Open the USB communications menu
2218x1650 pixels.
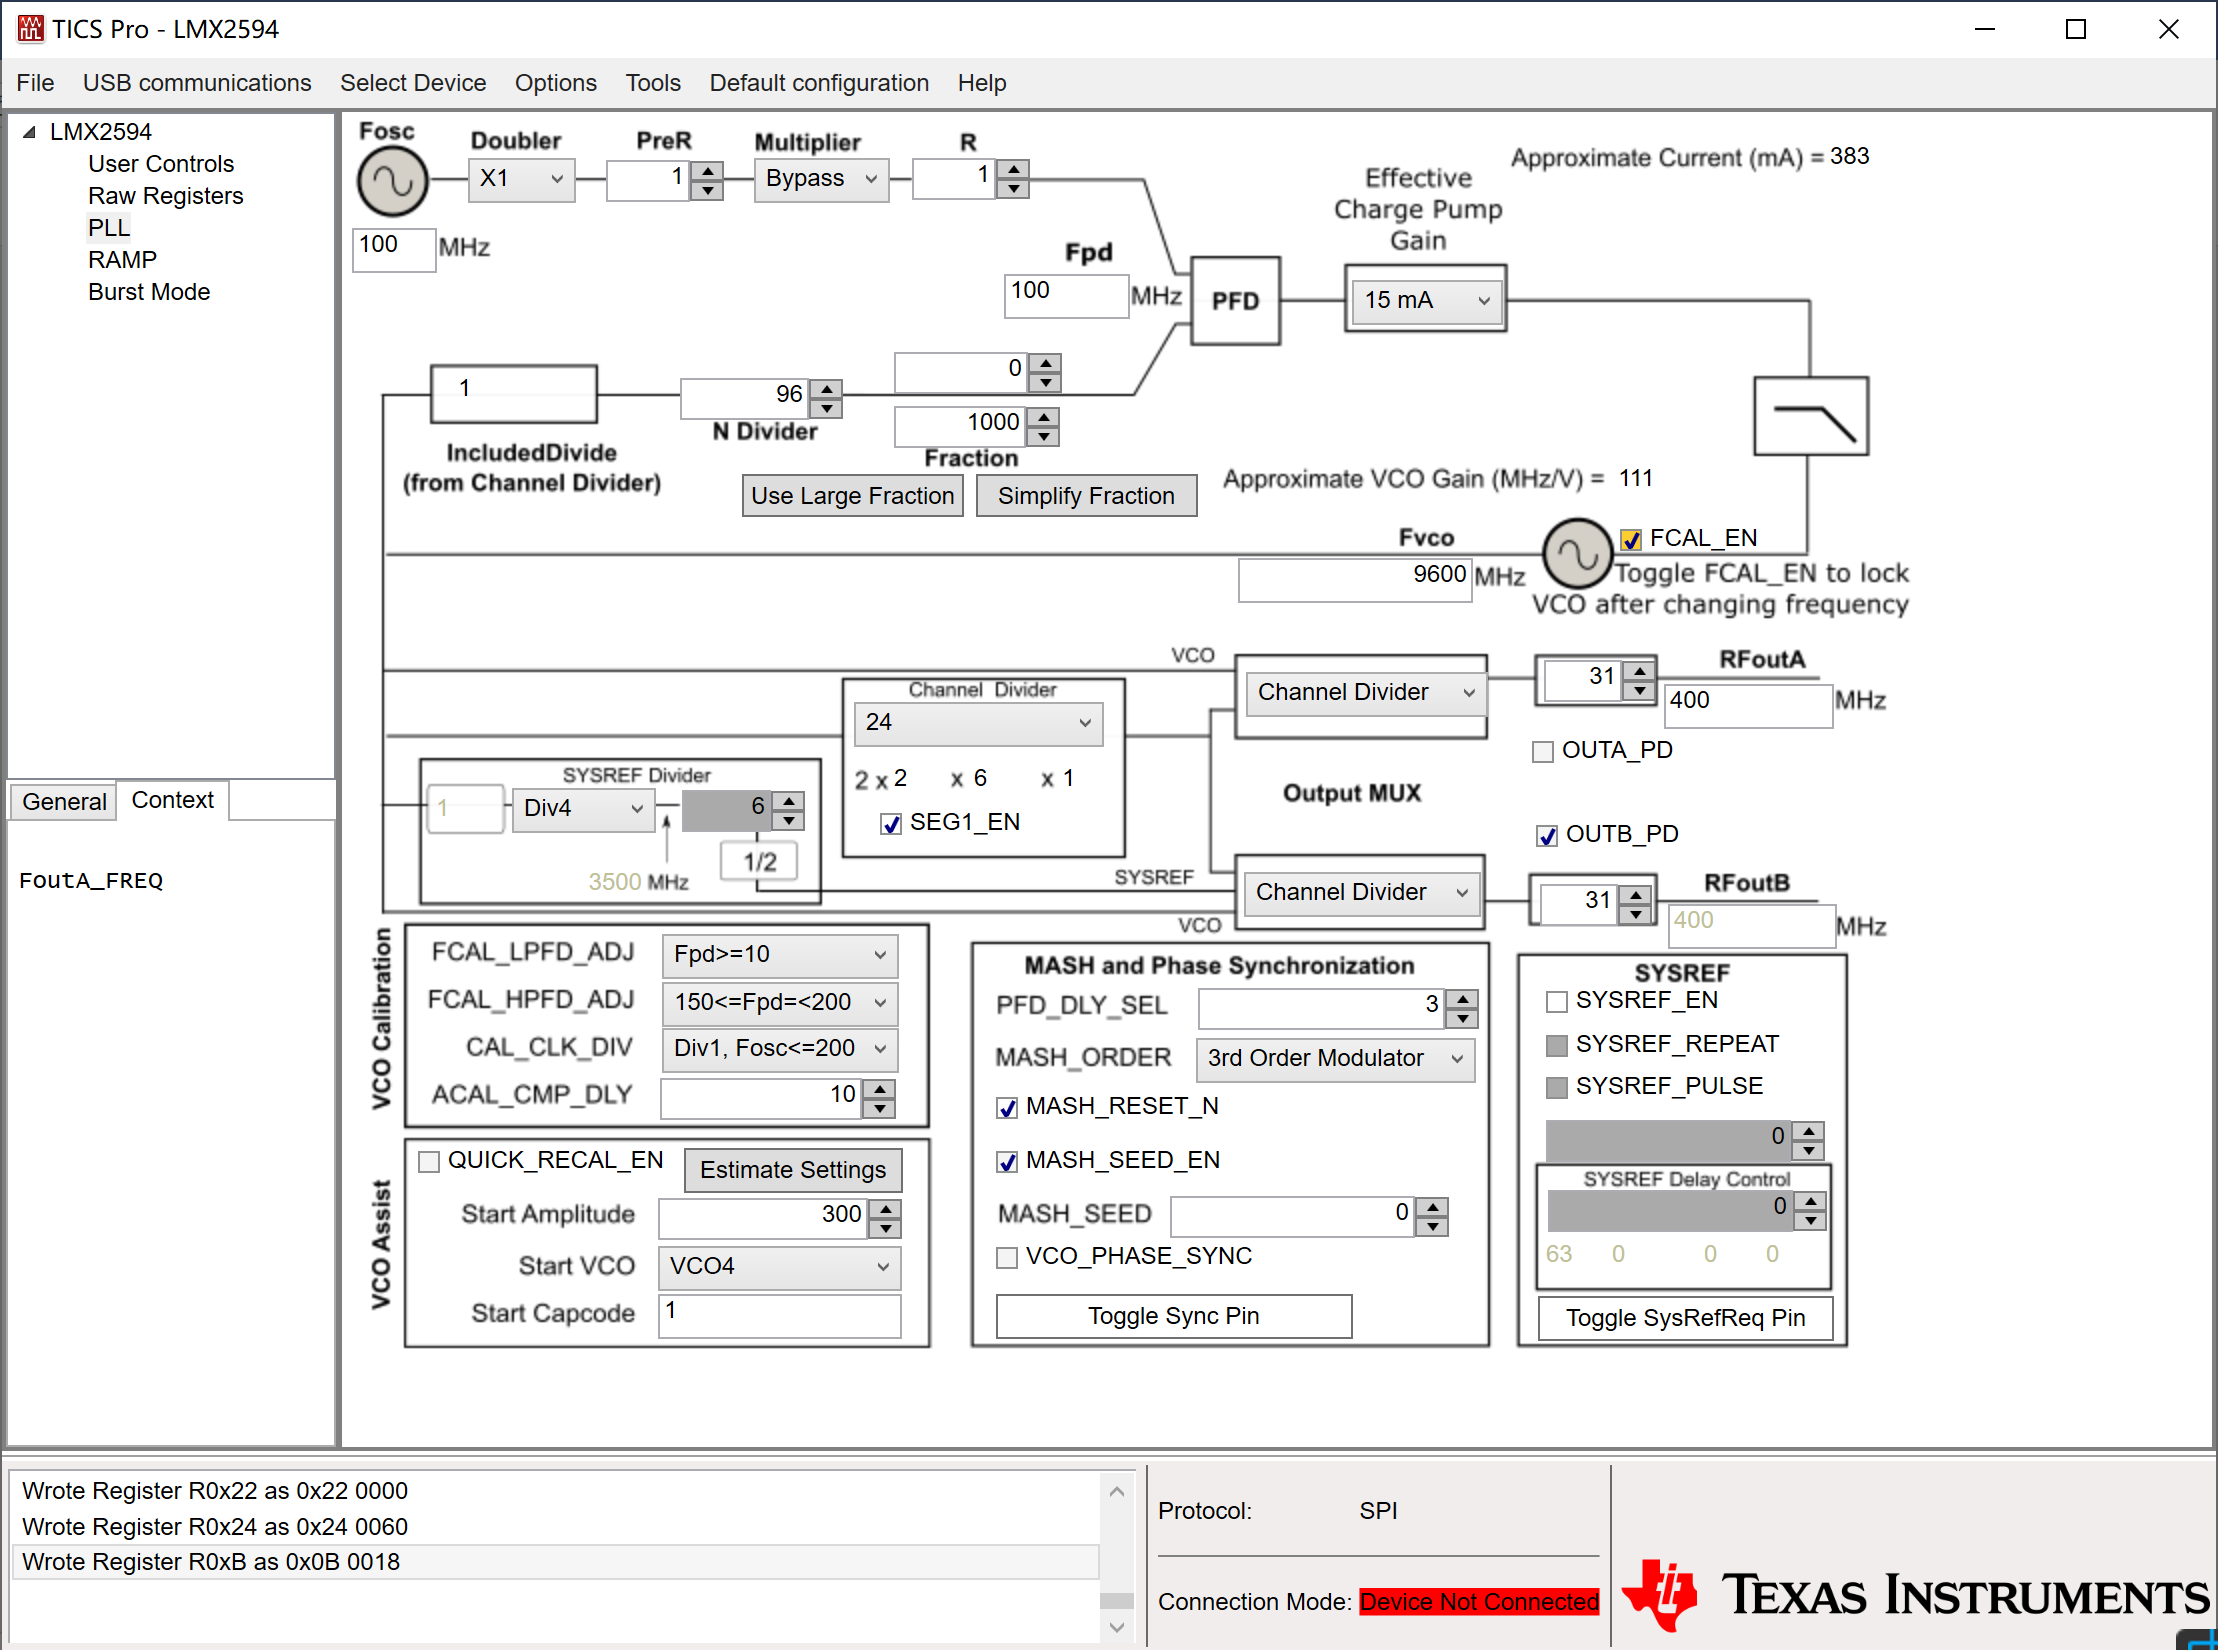[197, 83]
